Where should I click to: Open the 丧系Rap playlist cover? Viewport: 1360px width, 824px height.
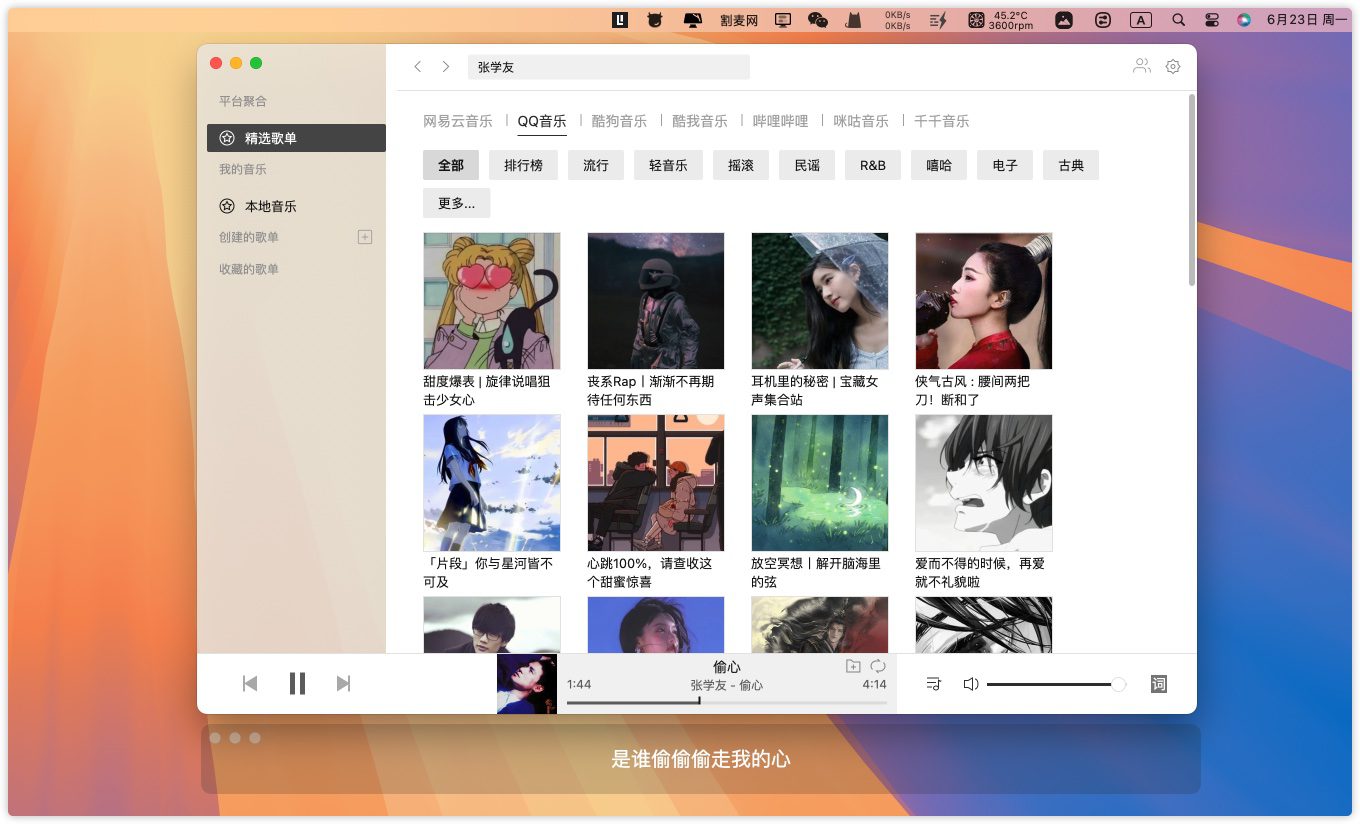coord(656,301)
